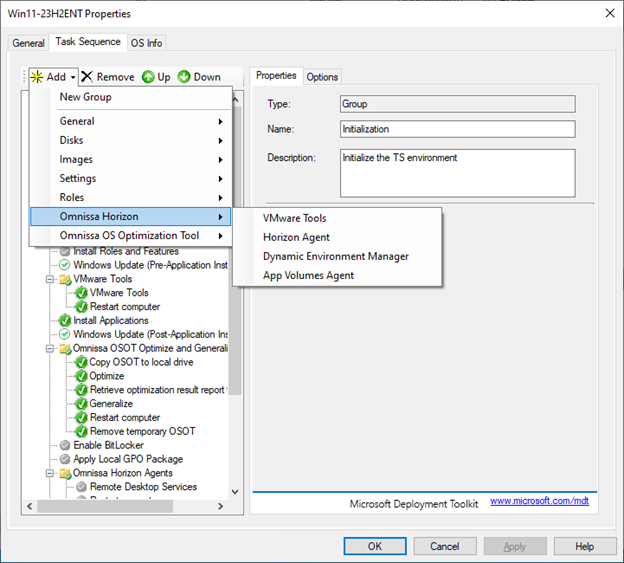Click the Name field containing Initialization
This screenshot has height=563, width=624.
click(x=457, y=129)
